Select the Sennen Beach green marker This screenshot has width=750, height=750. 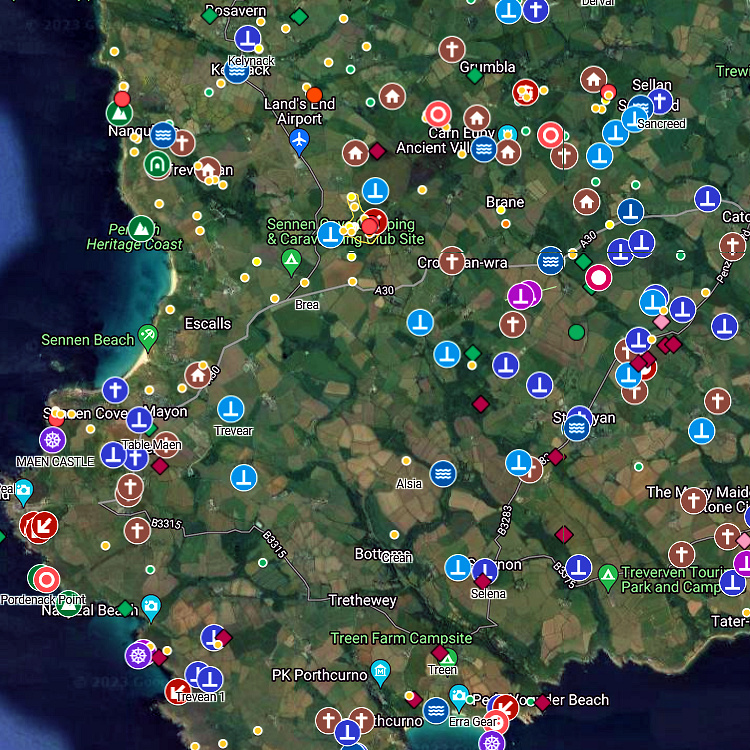148,337
